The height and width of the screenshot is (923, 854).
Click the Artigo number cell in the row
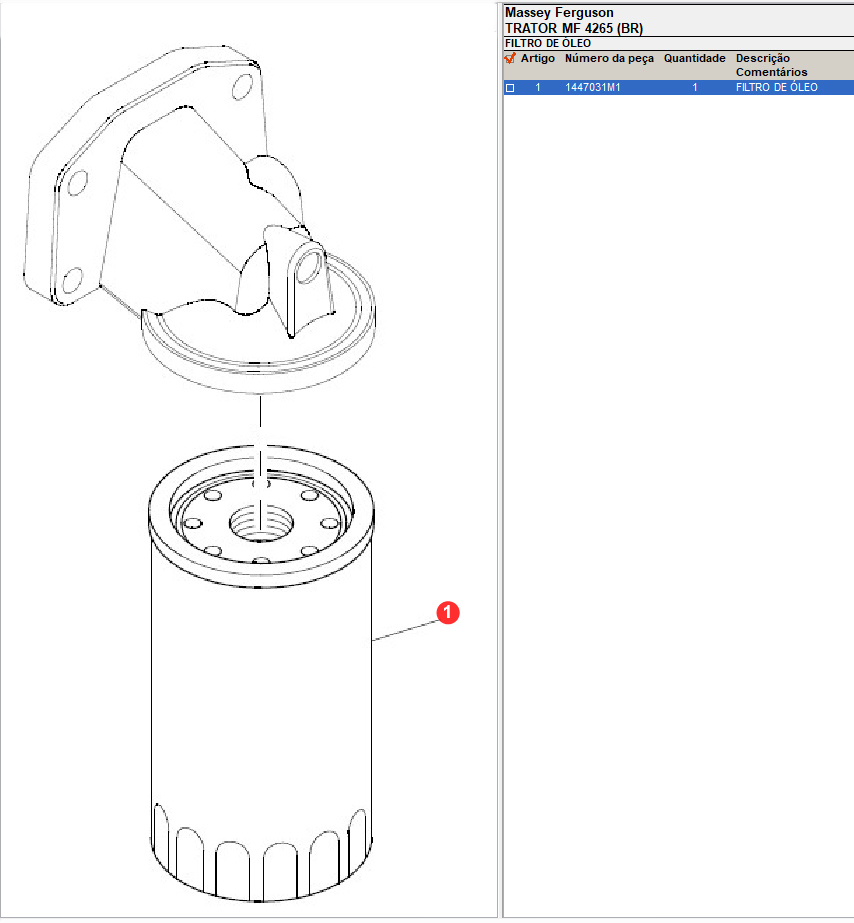coord(538,88)
